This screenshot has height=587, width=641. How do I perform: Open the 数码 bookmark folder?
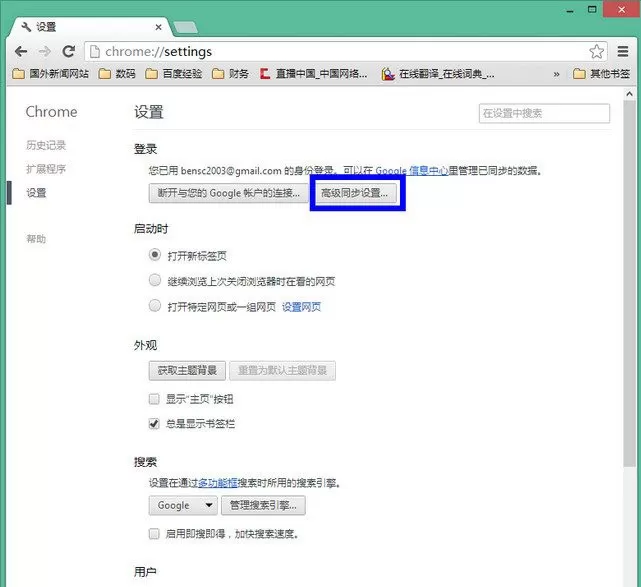click(x=117, y=74)
